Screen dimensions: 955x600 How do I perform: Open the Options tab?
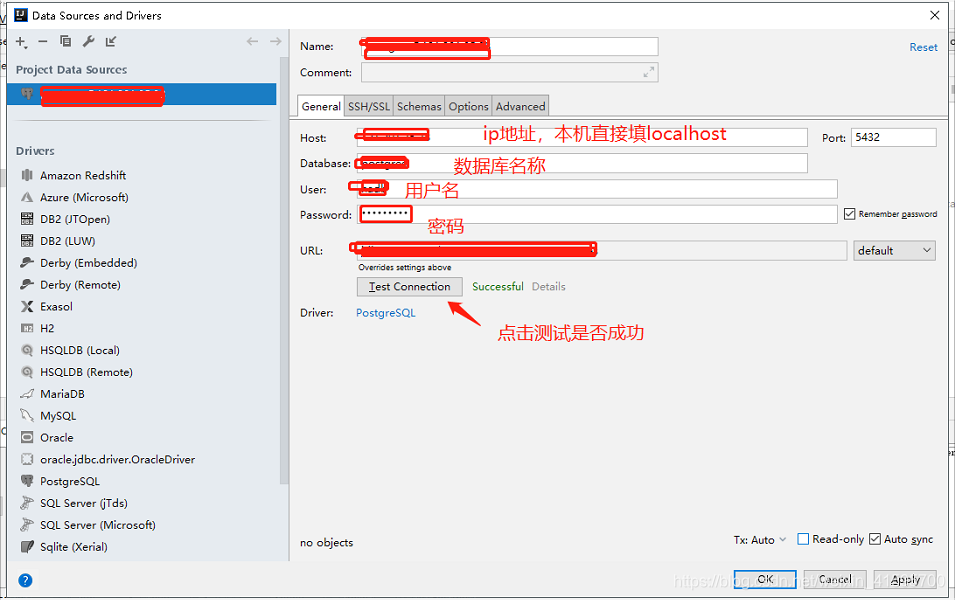[468, 106]
